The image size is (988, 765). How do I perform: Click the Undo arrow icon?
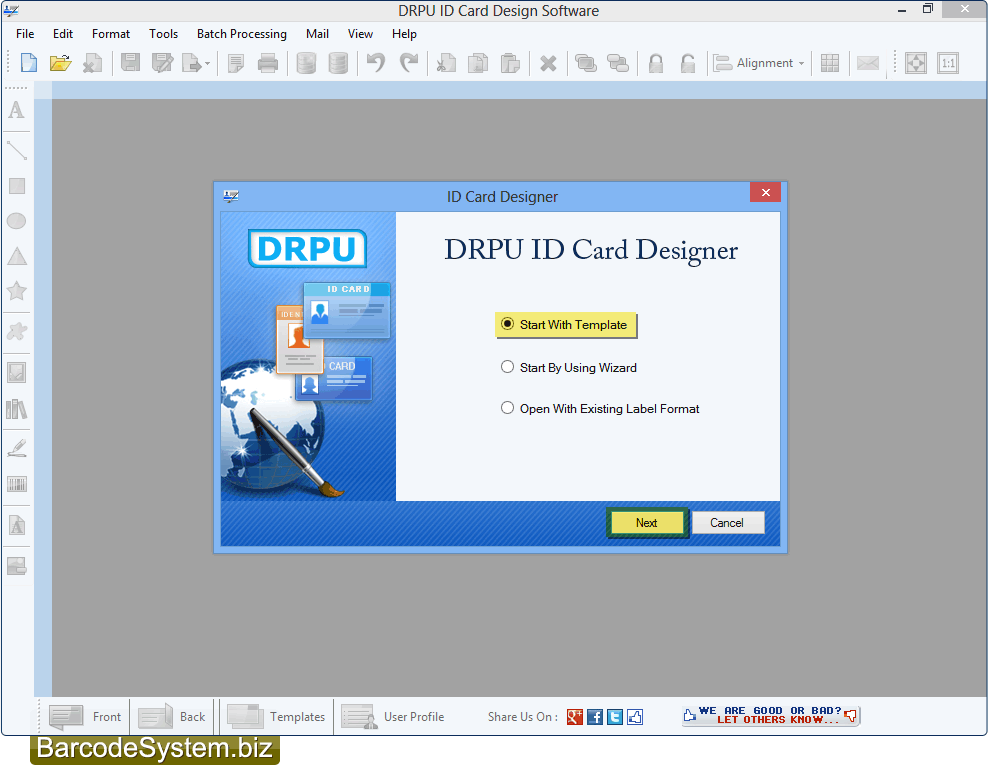pos(376,63)
